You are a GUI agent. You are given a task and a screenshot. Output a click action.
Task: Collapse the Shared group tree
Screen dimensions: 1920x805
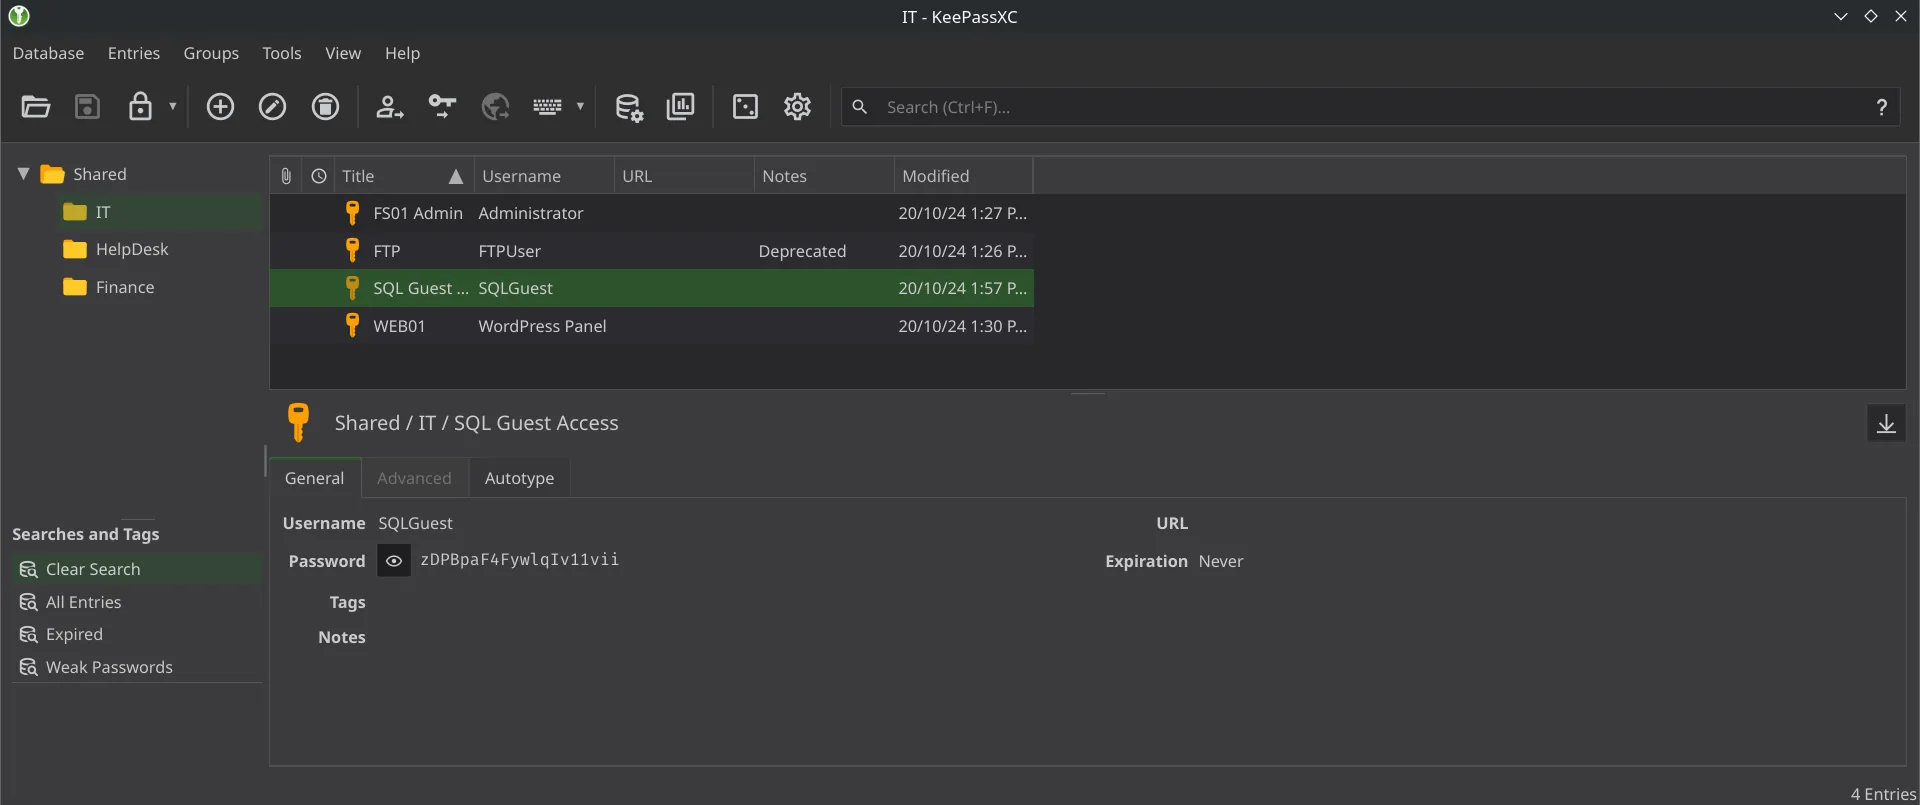(23, 174)
